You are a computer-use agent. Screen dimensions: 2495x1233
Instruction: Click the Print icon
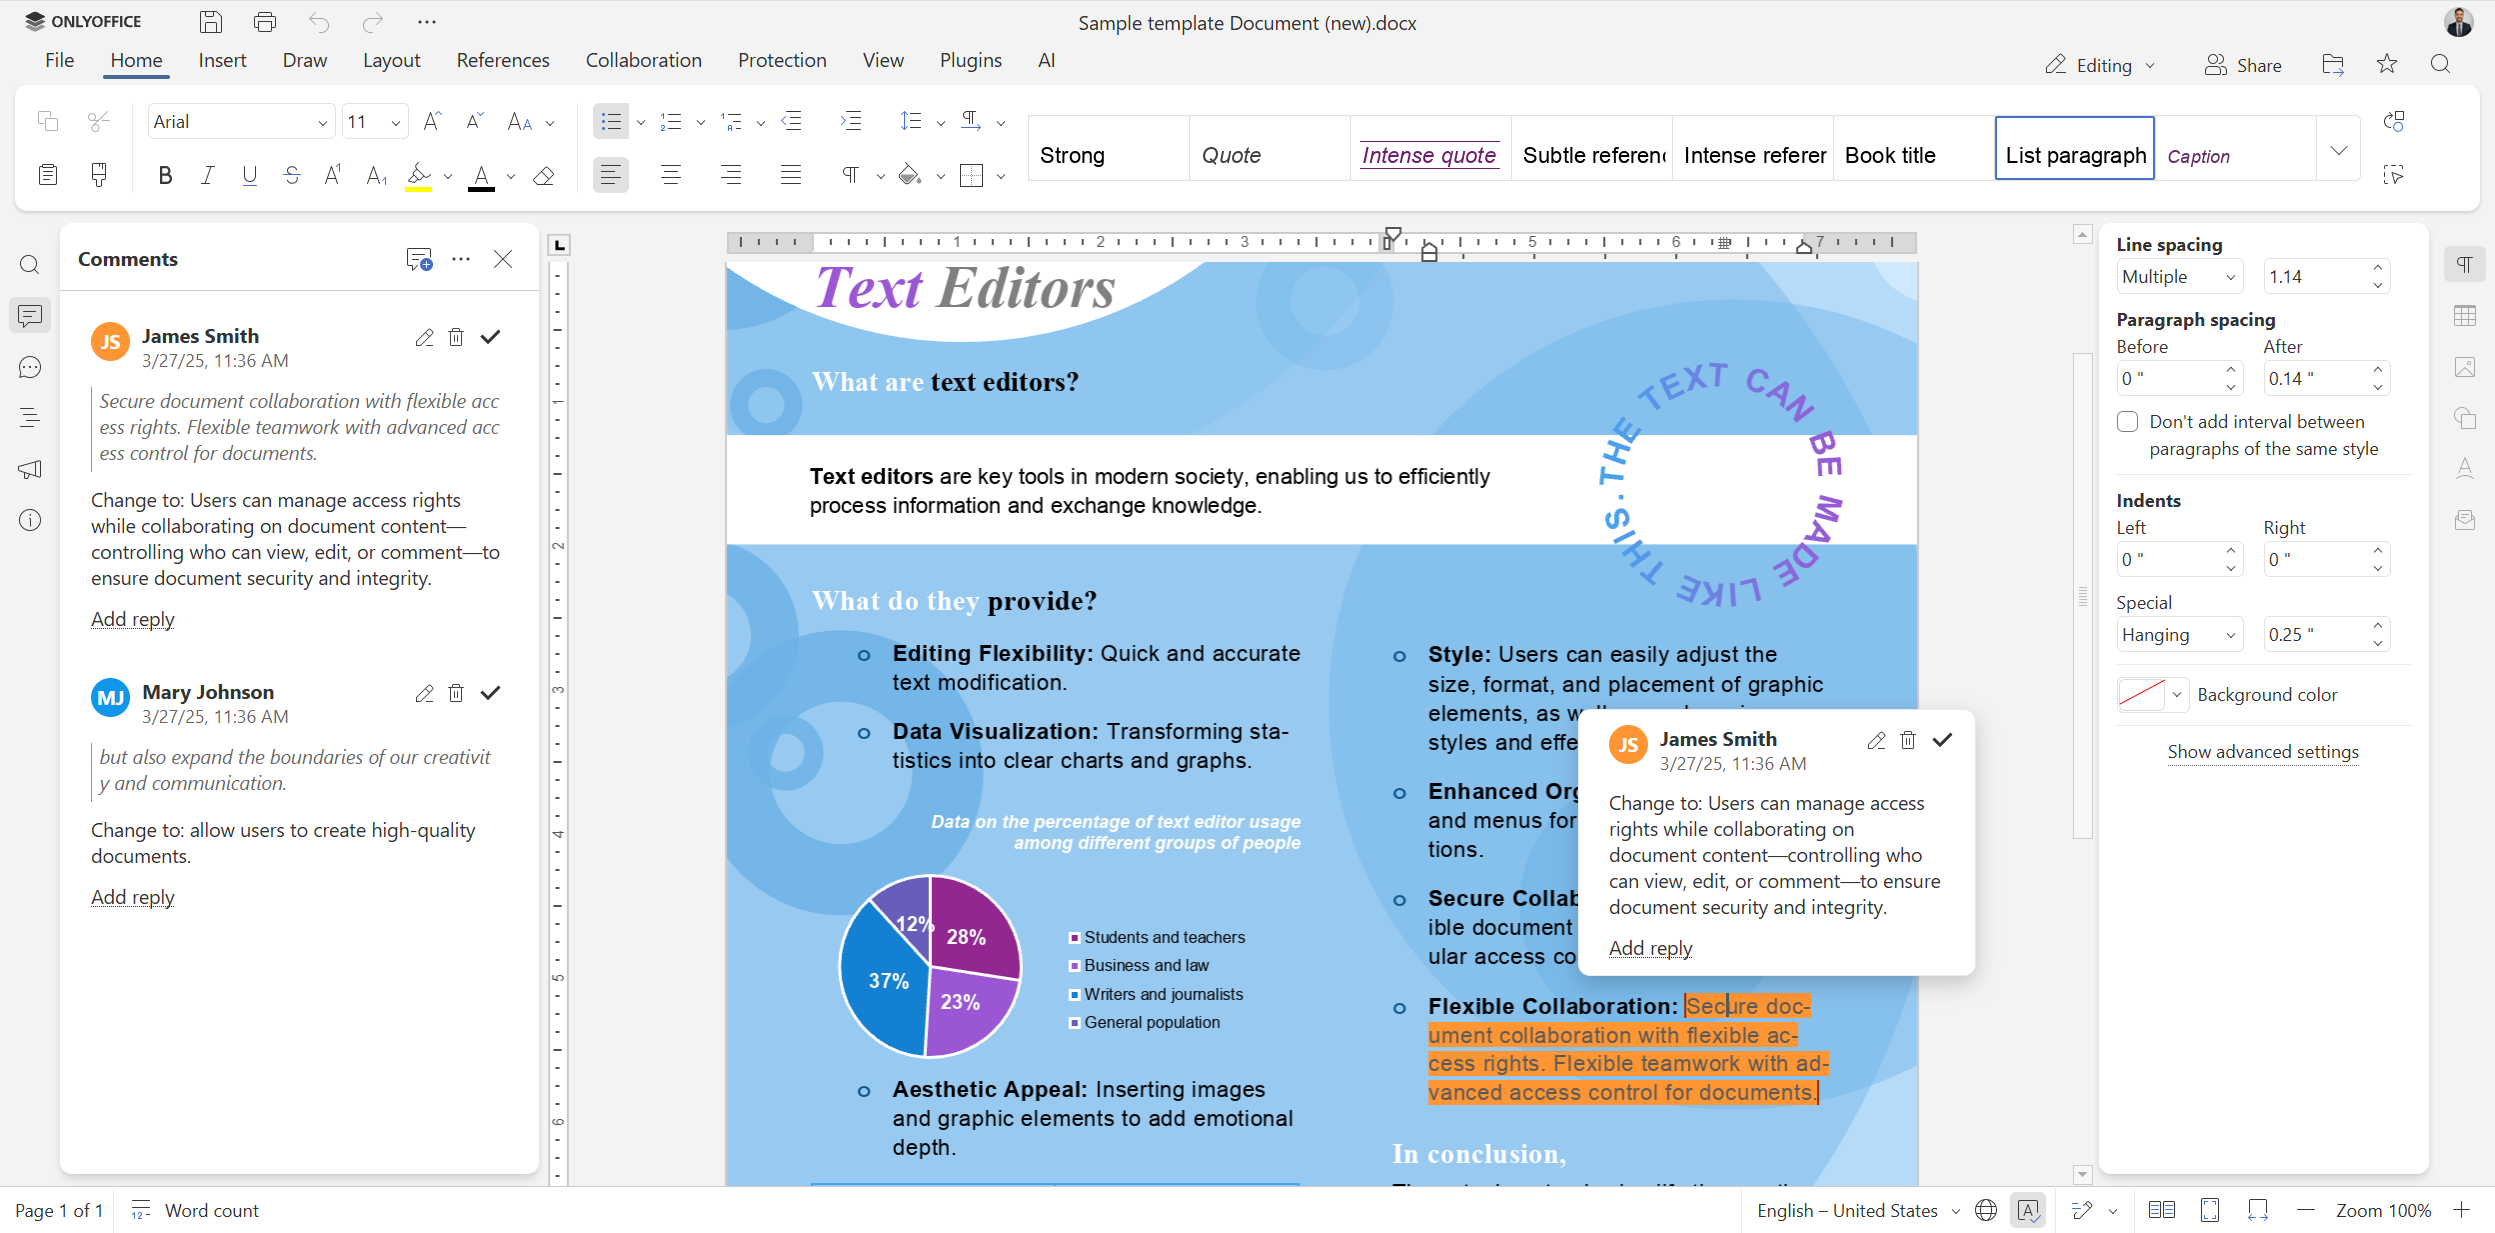[x=265, y=22]
